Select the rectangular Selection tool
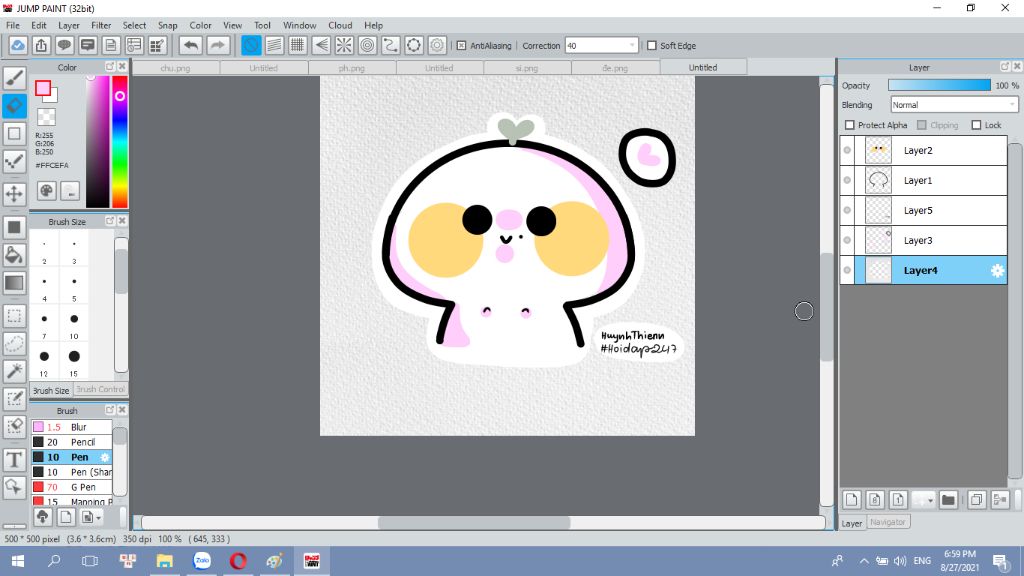The image size is (1024, 576). click(x=14, y=316)
